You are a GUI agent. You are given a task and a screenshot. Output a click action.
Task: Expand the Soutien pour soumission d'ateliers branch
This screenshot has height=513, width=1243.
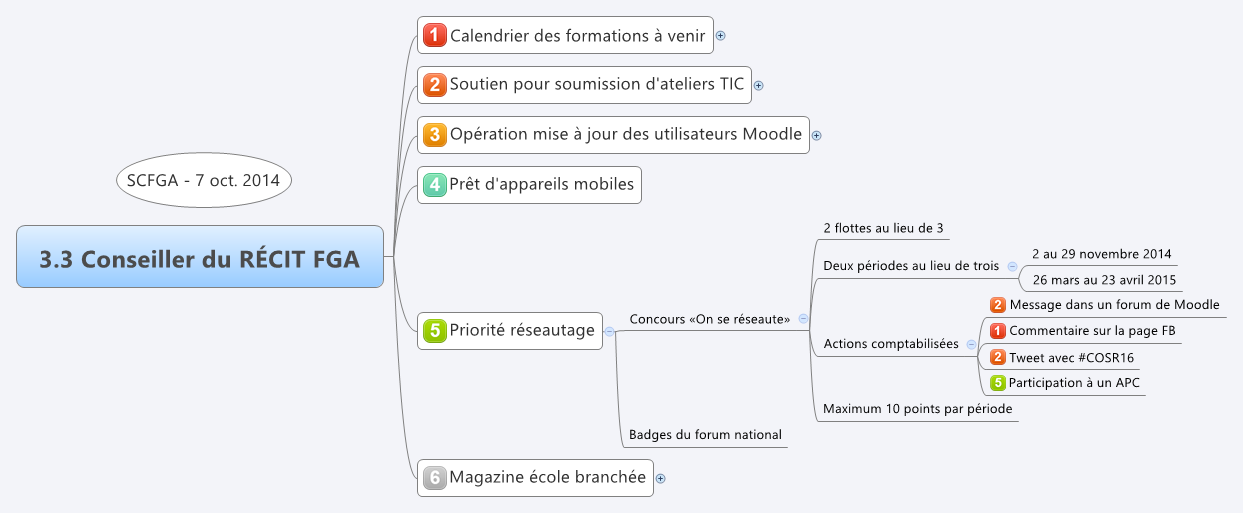click(758, 86)
